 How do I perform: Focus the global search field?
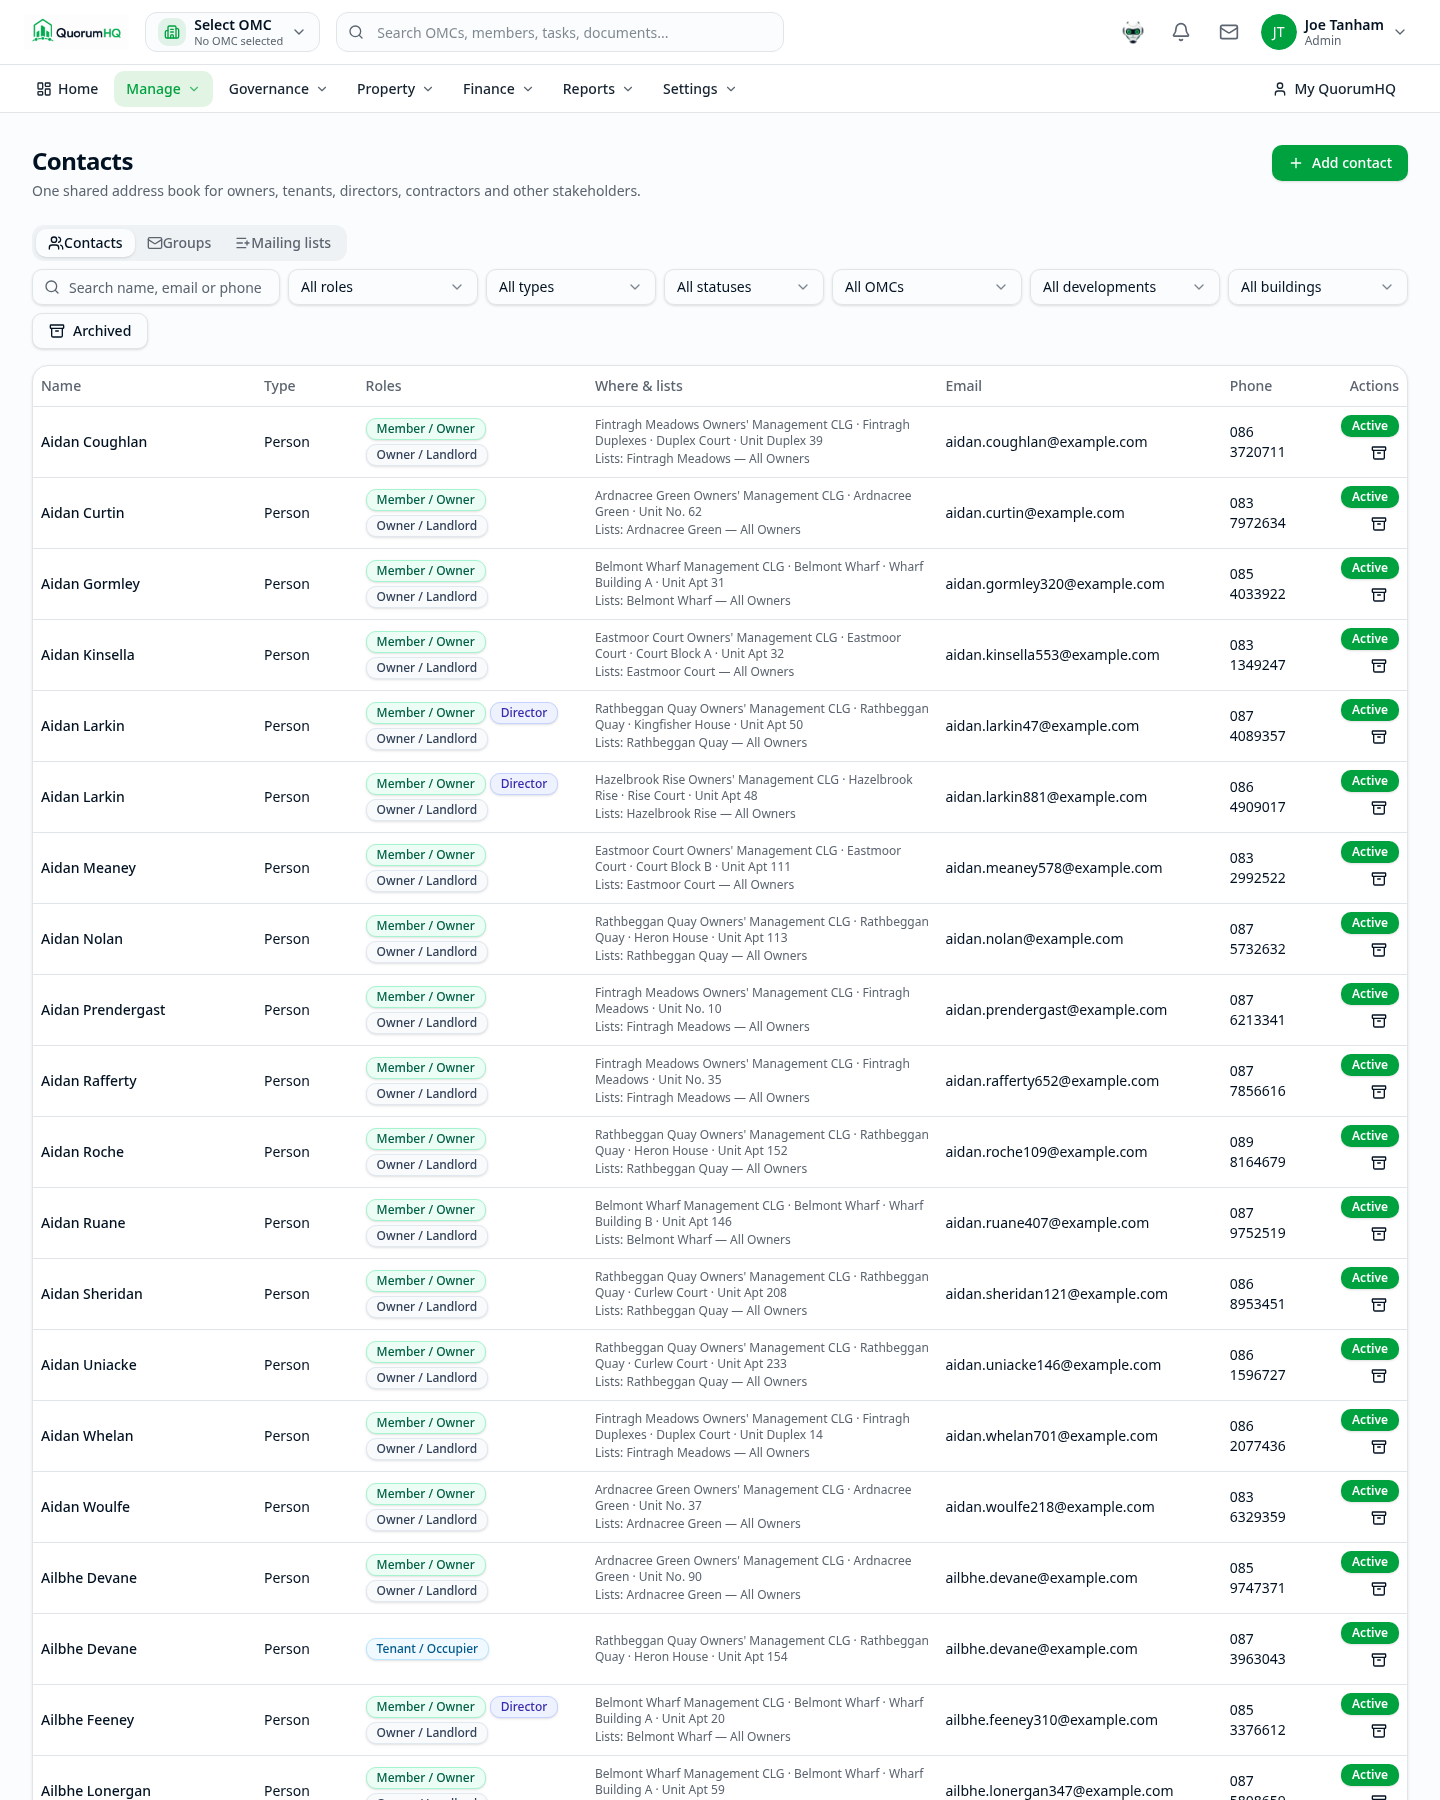coord(560,32)
